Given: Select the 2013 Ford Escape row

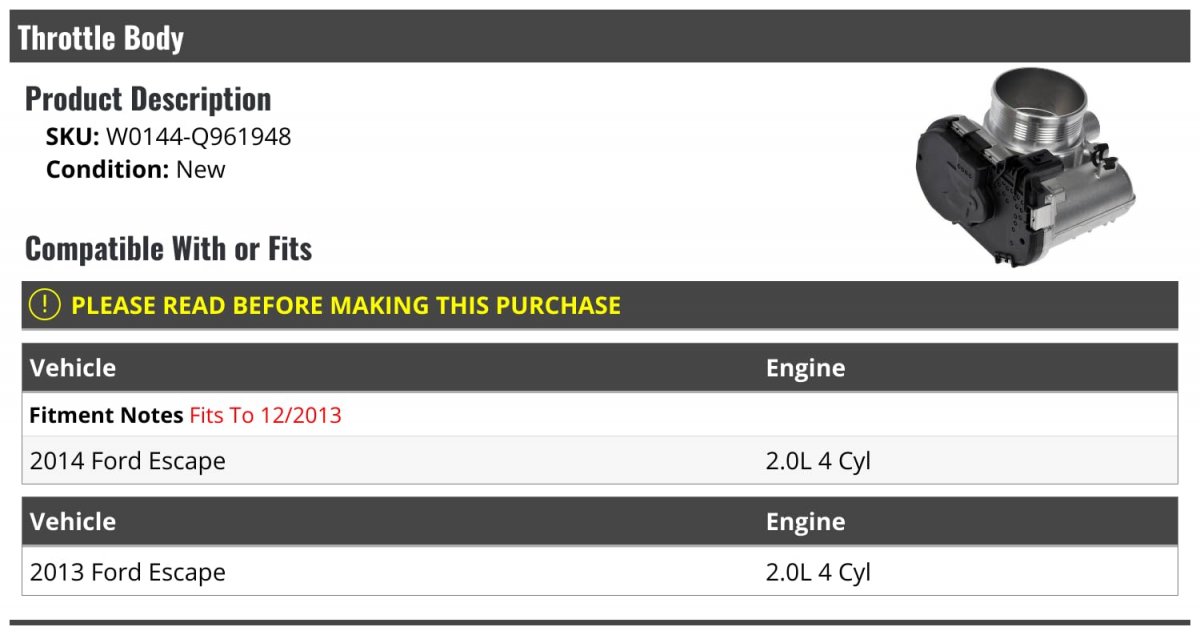Looking at the screenshot, I should tap(600, 572).
